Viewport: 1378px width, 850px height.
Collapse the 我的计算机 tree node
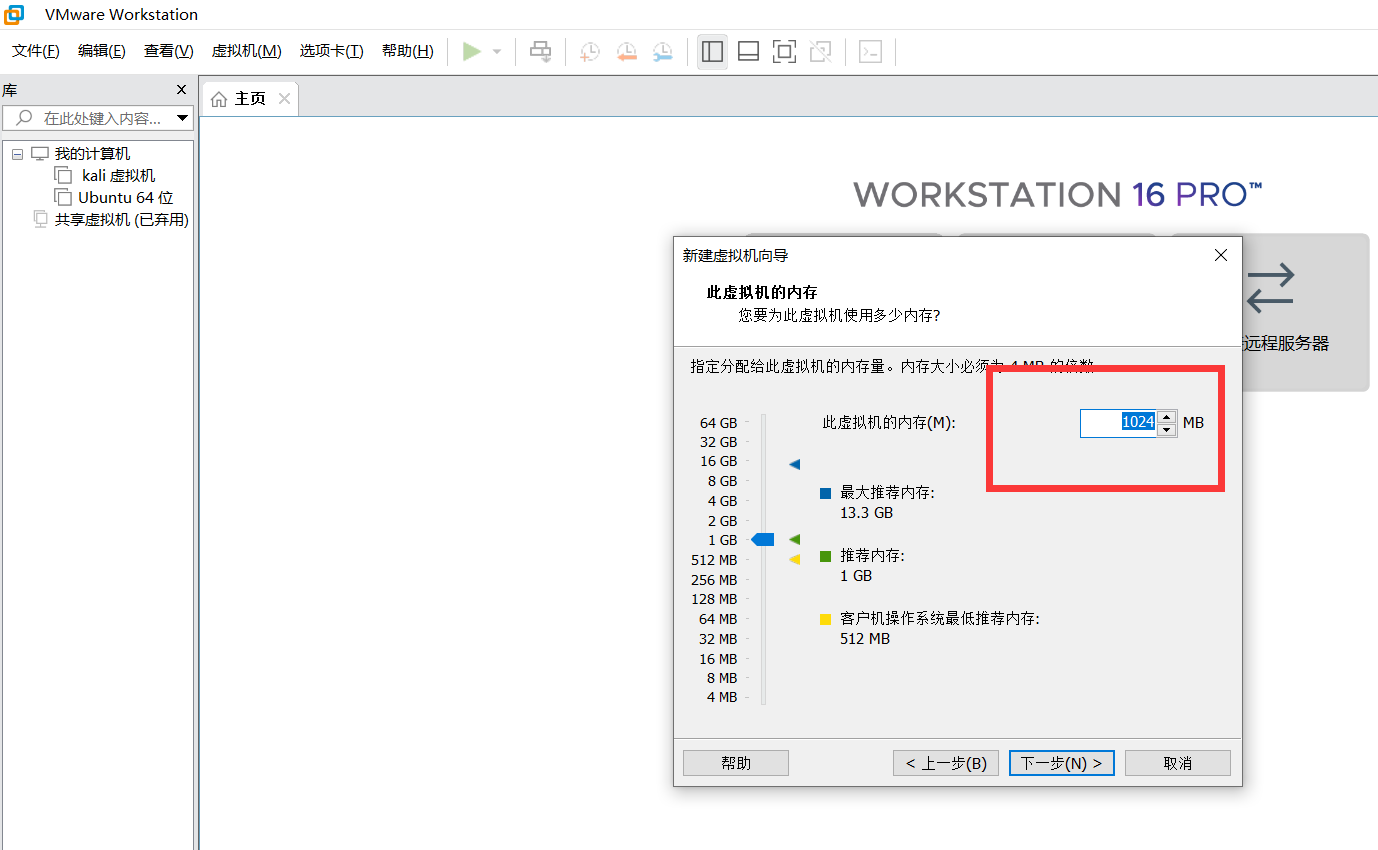18,155
